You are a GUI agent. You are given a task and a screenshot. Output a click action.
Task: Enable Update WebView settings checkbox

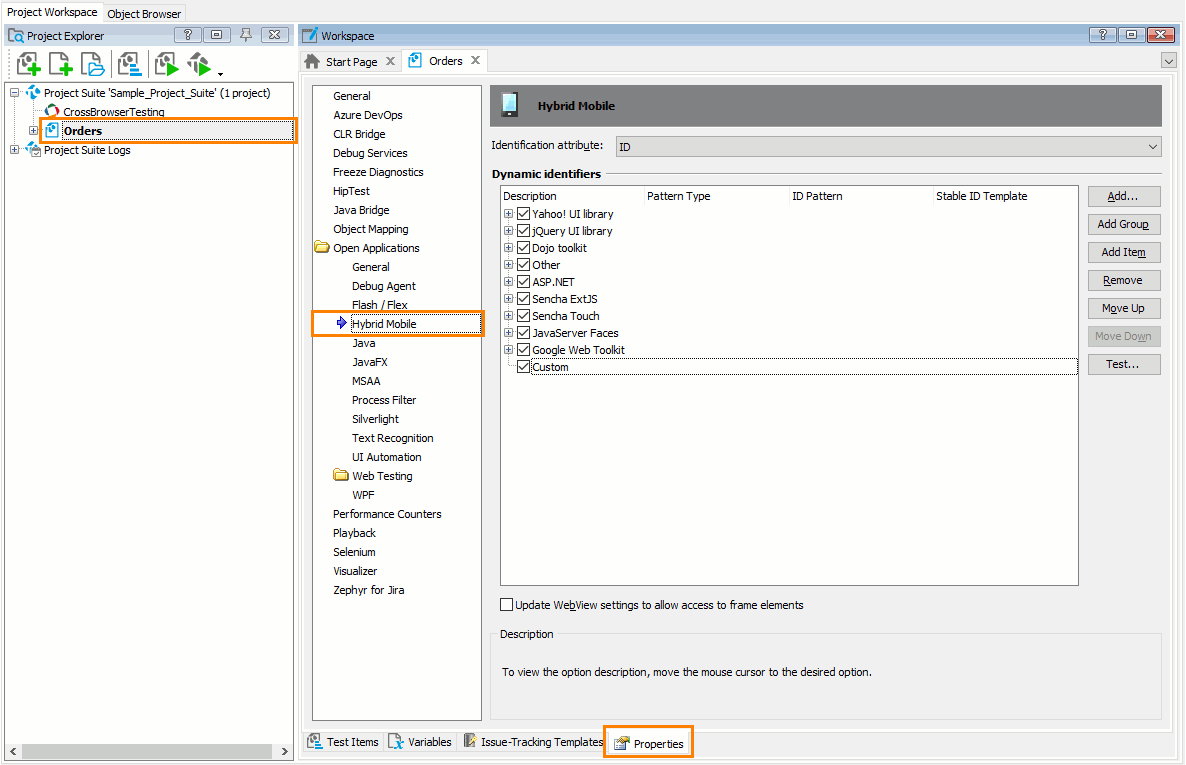[507, 605]
